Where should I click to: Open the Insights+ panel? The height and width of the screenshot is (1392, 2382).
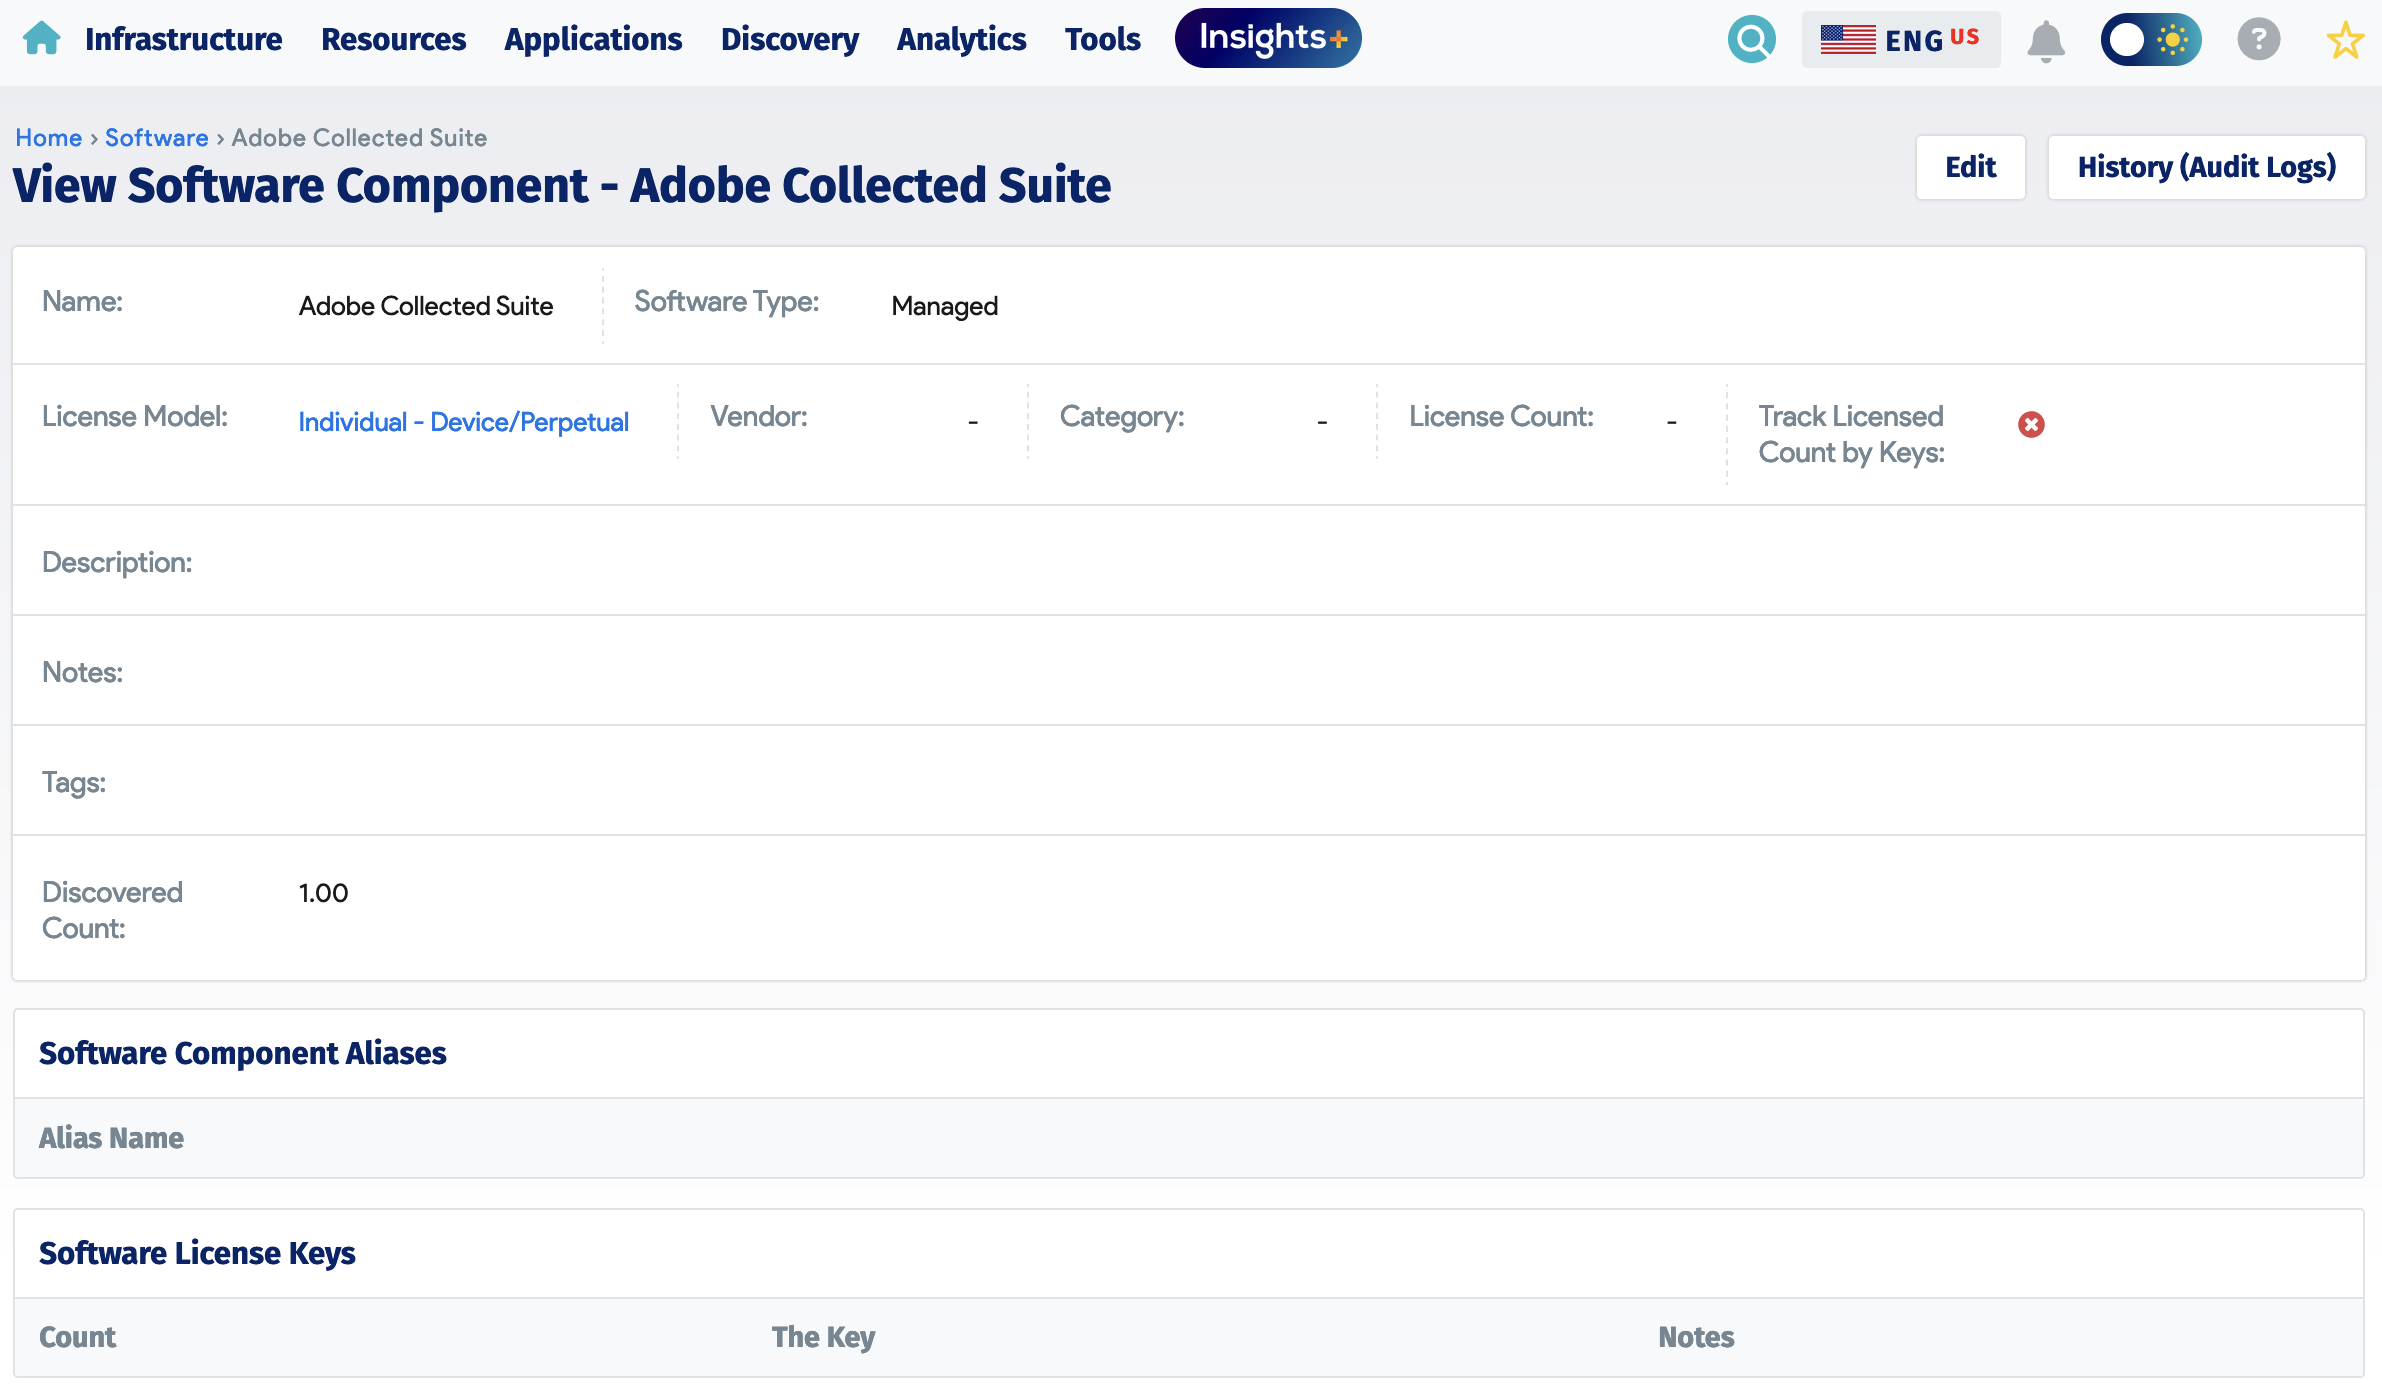point(1267,38)
